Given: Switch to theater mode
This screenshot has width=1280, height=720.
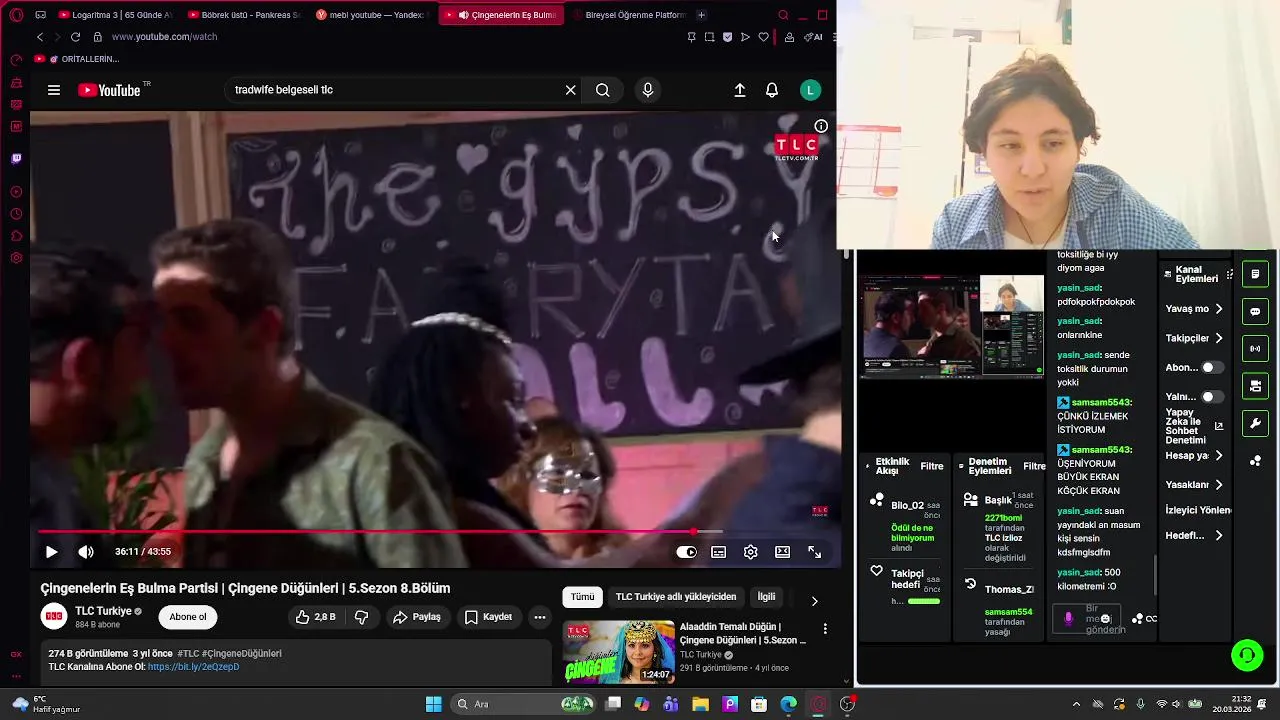Looking at the screenshot, I should (x=782, y=552).
